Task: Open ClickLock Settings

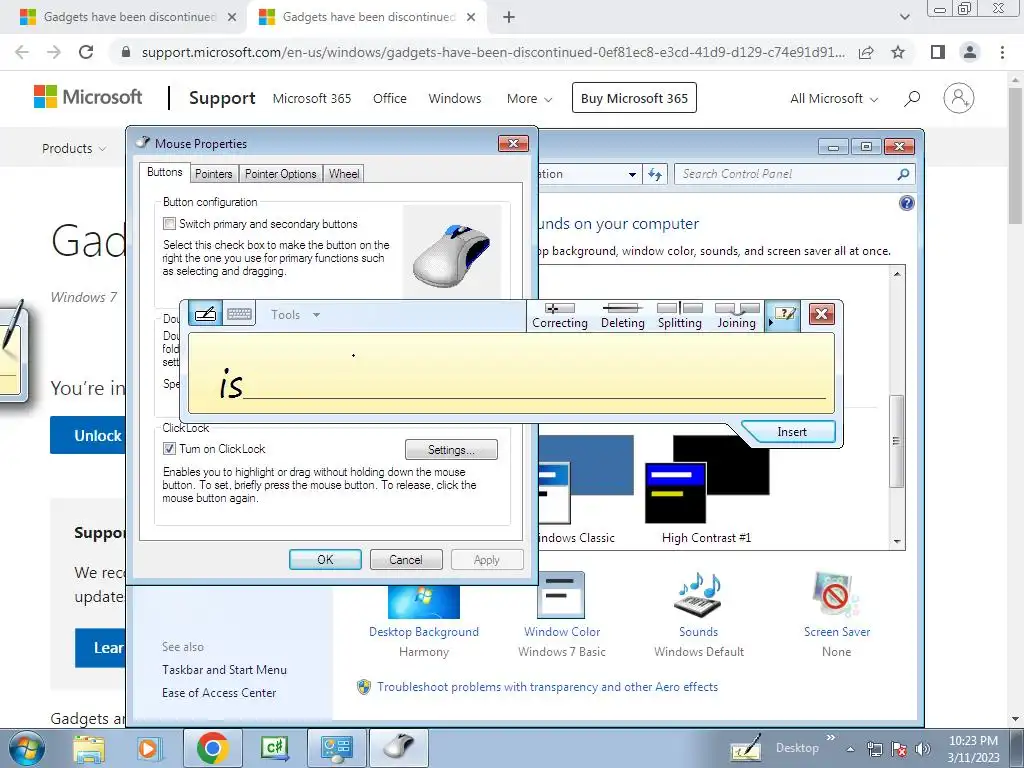Action: (x=451, y=450)
